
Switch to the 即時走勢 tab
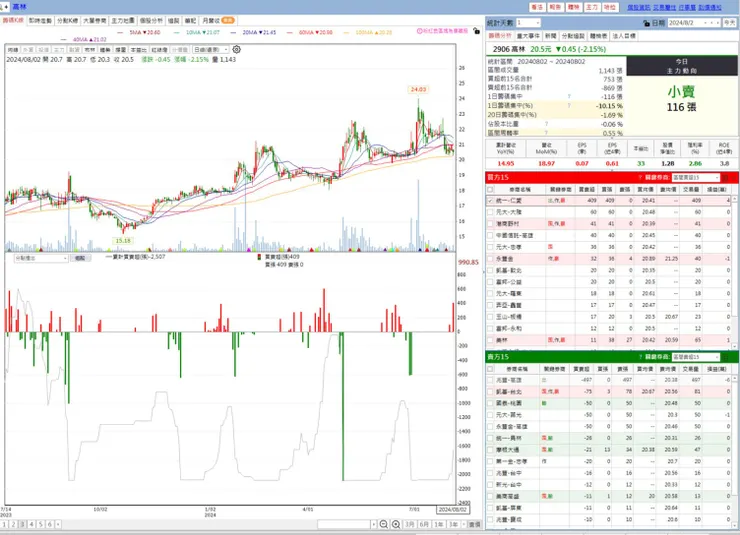pyautogui.click(x=40, y=21)
